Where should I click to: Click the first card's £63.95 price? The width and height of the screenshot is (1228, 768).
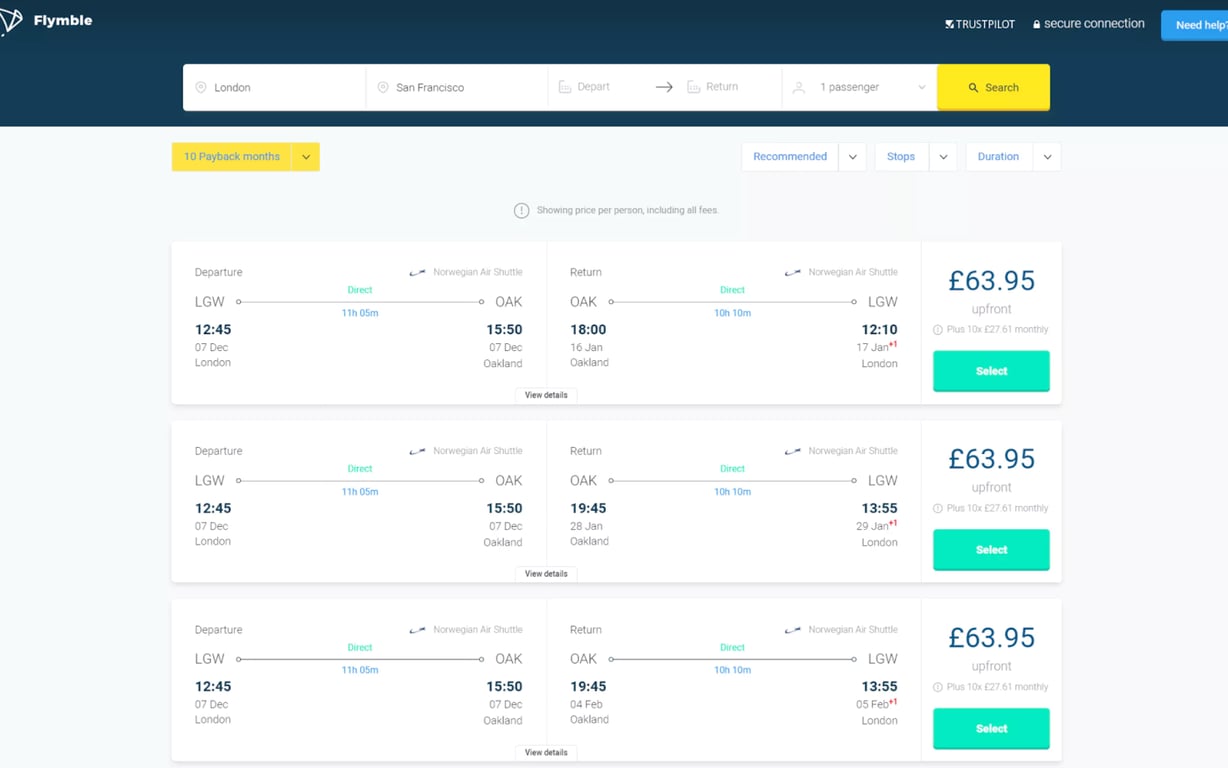991,281
